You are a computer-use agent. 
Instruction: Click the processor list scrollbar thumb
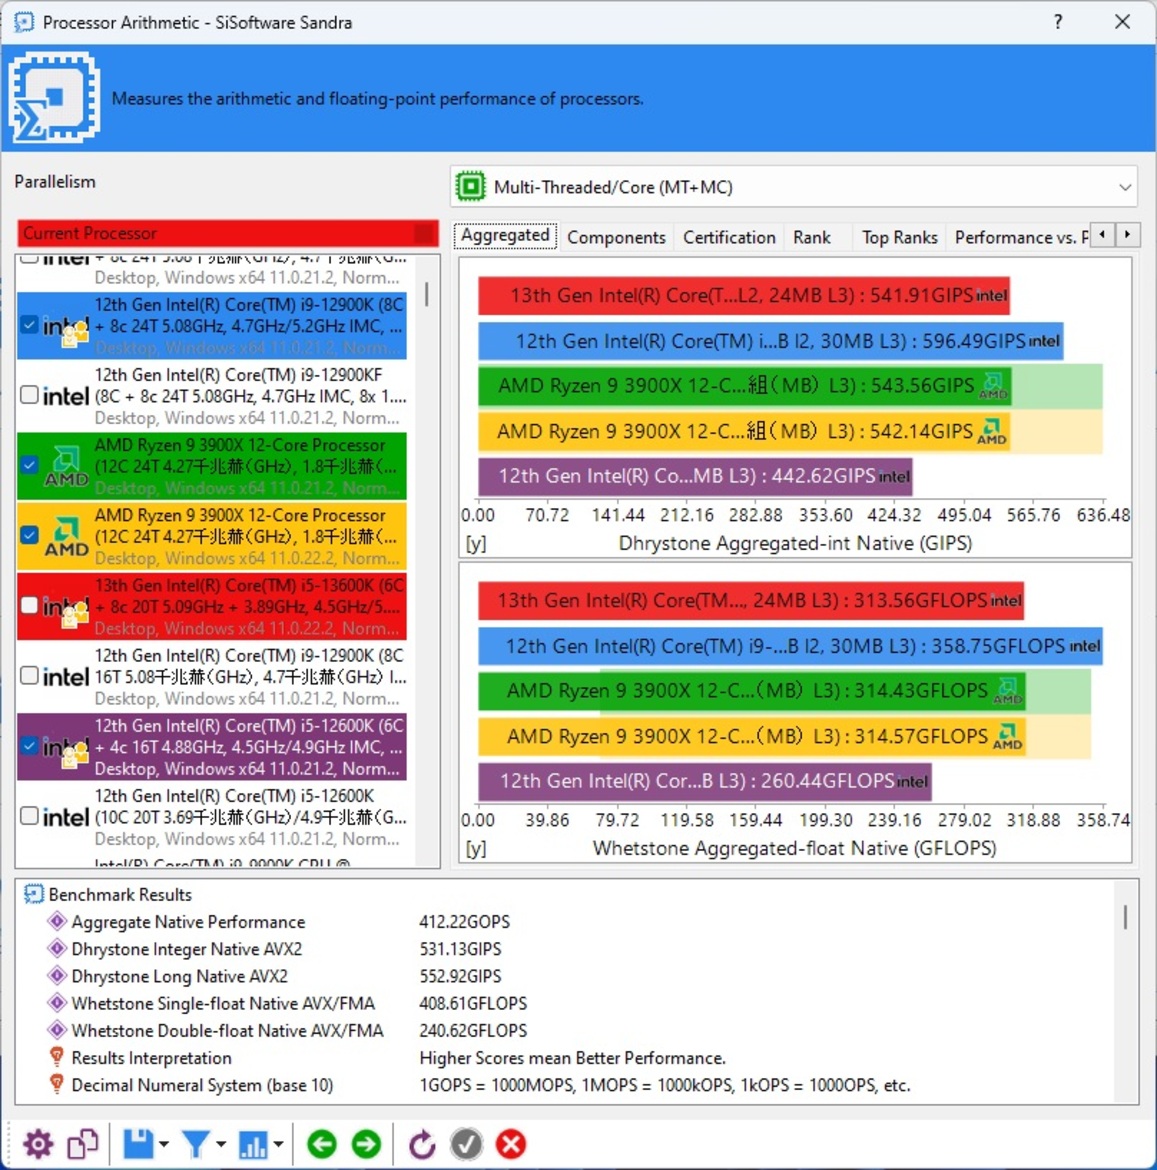click(427, 293)
